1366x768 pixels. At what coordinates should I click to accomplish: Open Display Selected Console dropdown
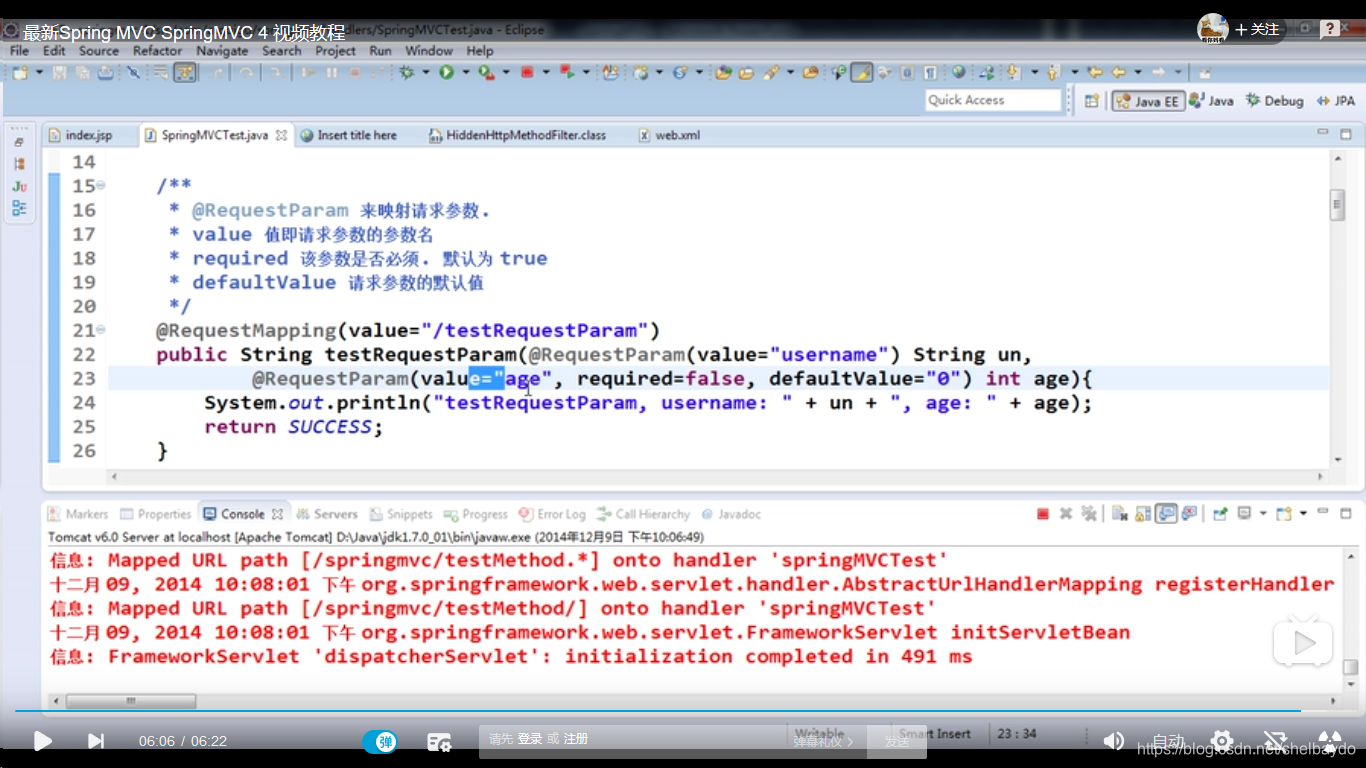1264,514
